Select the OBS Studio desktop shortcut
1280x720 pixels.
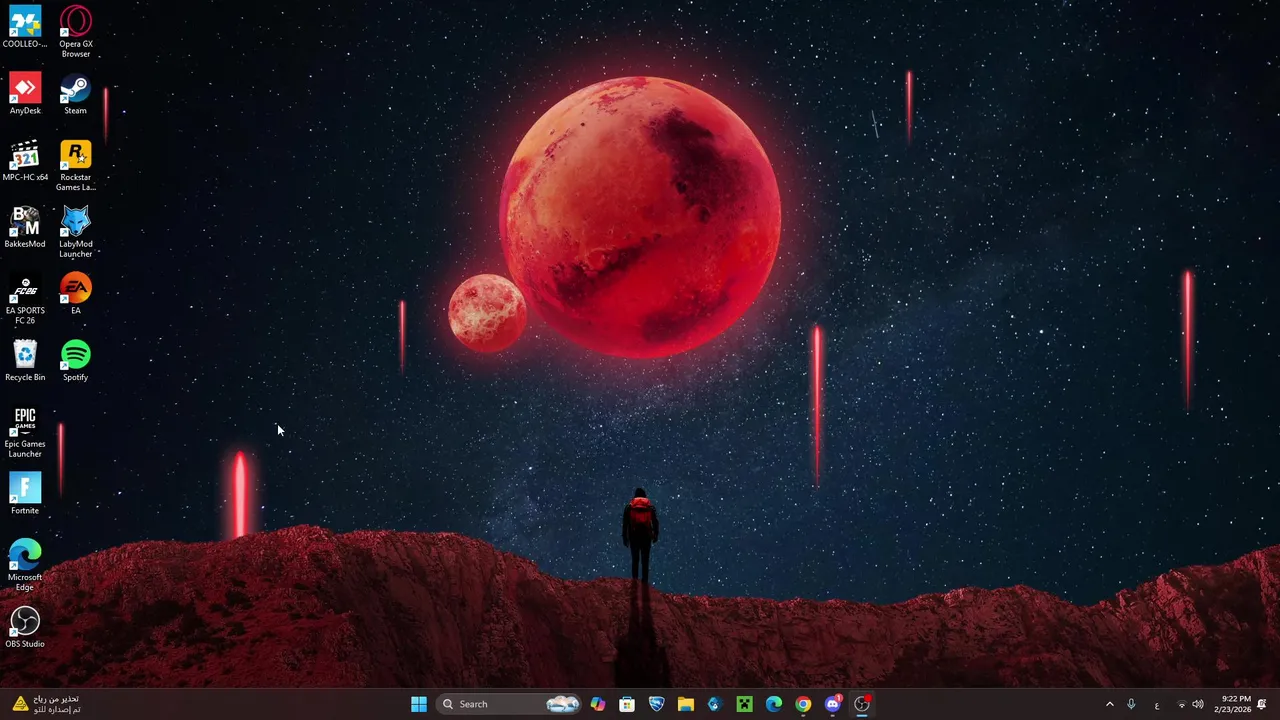(25, 627)
